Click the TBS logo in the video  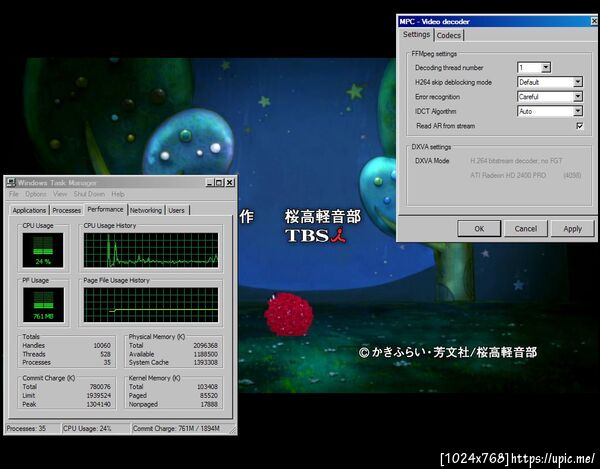(x=316, y=236)
